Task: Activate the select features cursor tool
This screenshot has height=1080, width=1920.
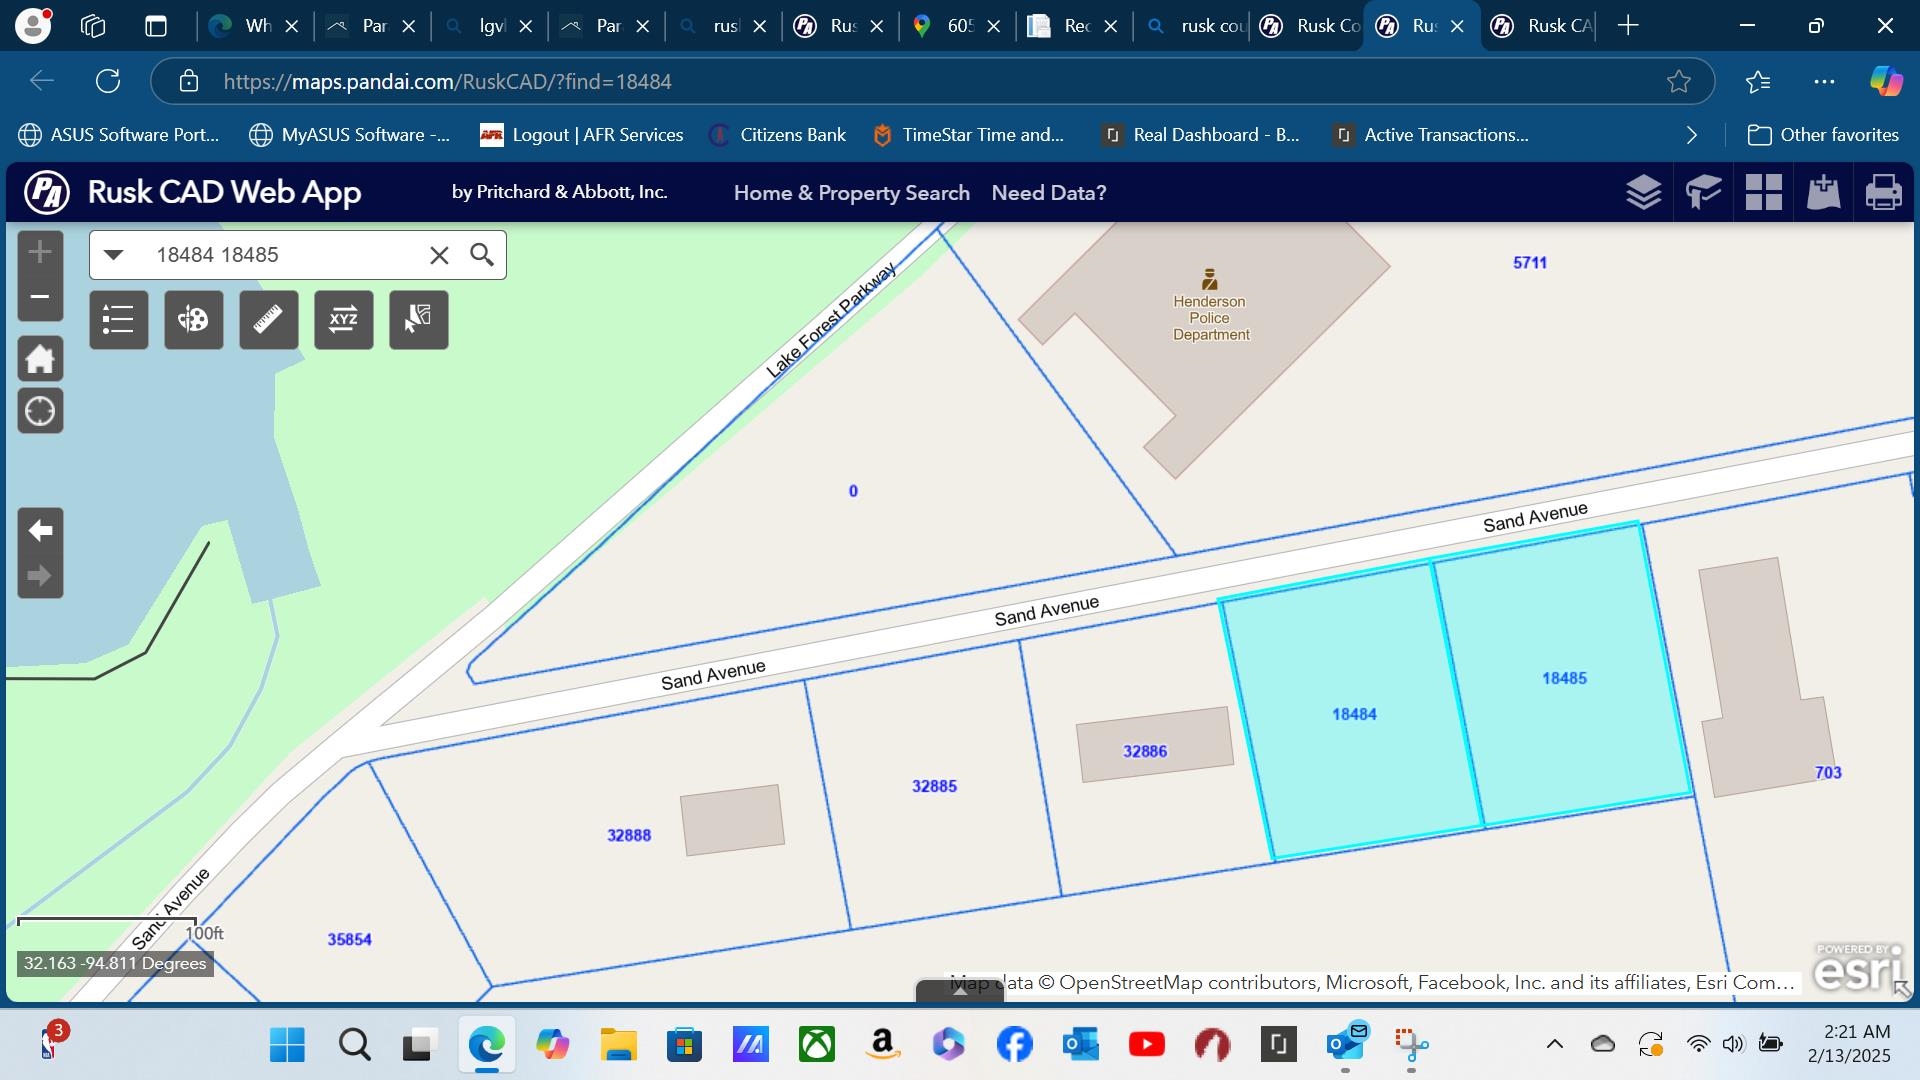Action: [x=418, y=320]
